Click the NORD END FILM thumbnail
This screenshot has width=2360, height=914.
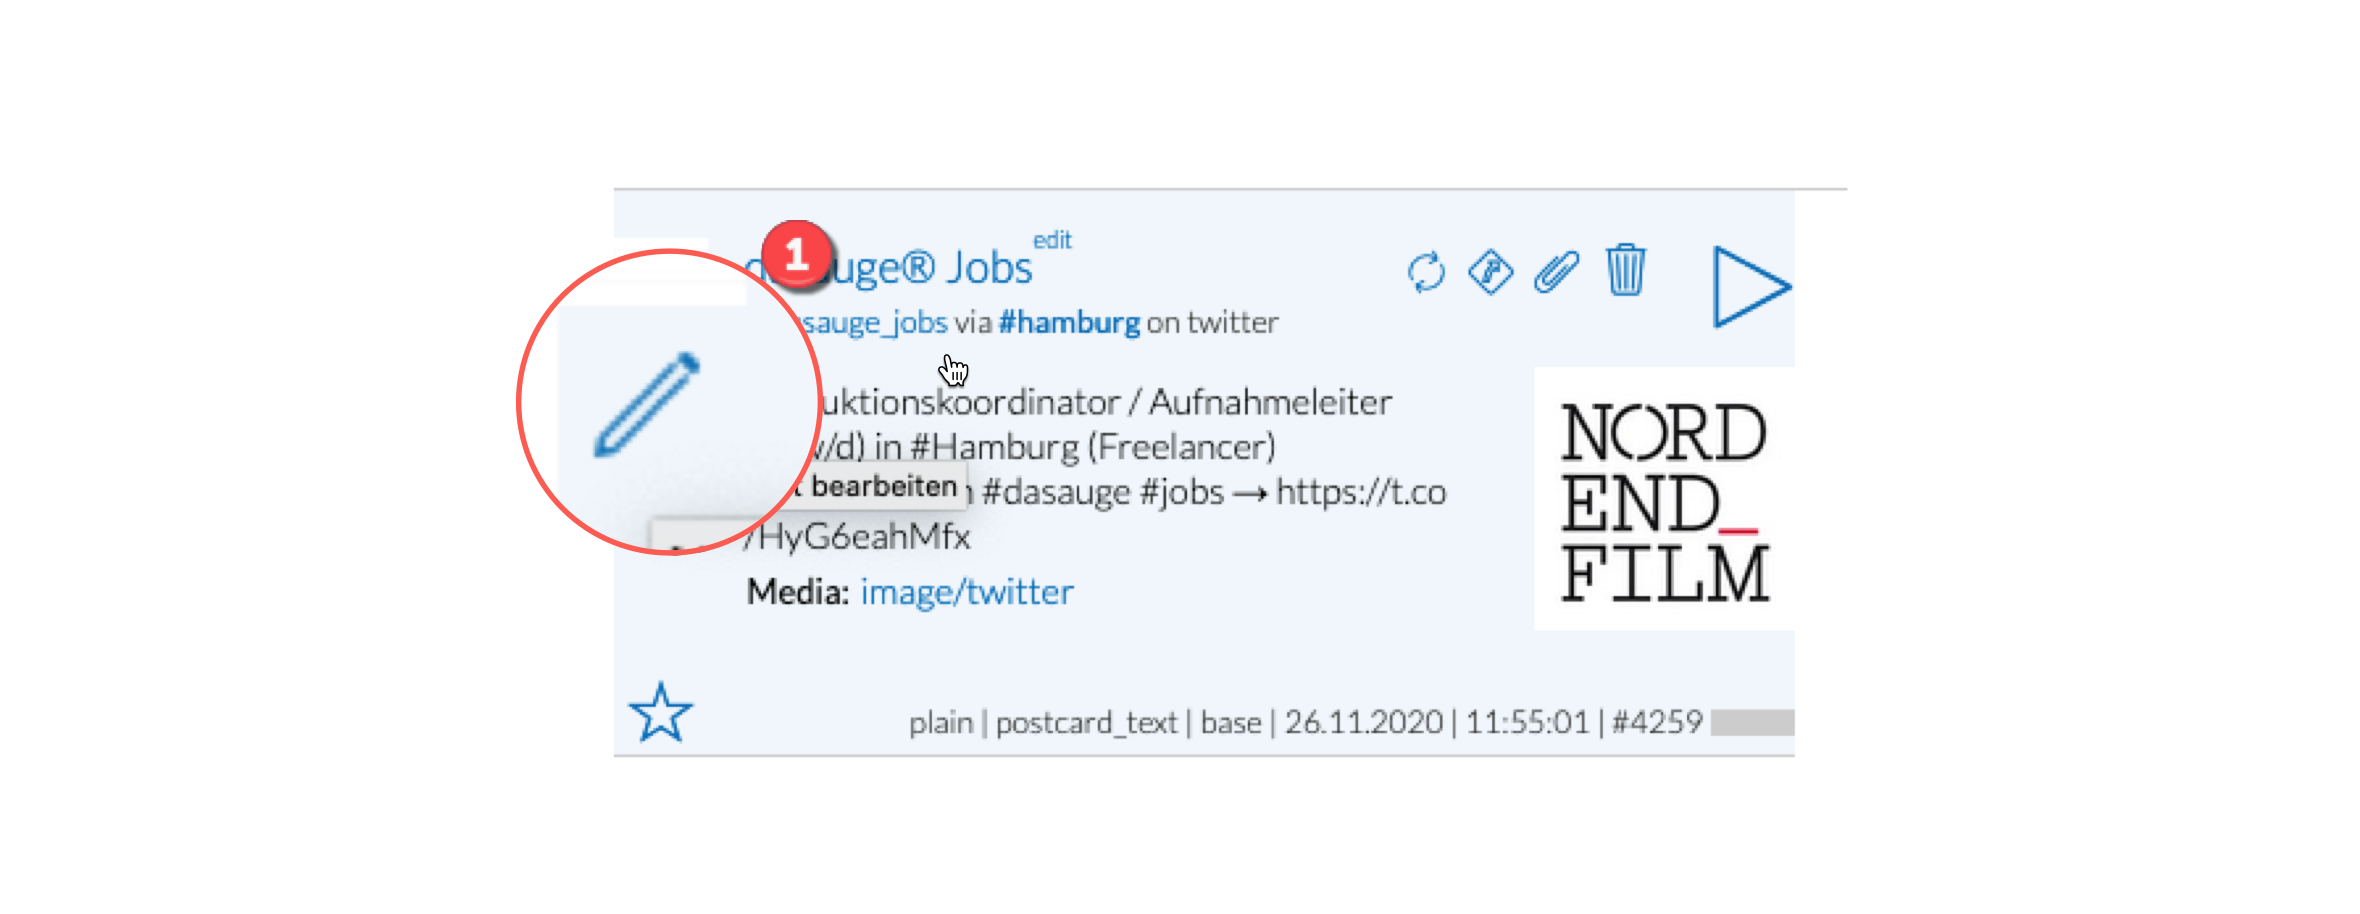(1664, 499)
